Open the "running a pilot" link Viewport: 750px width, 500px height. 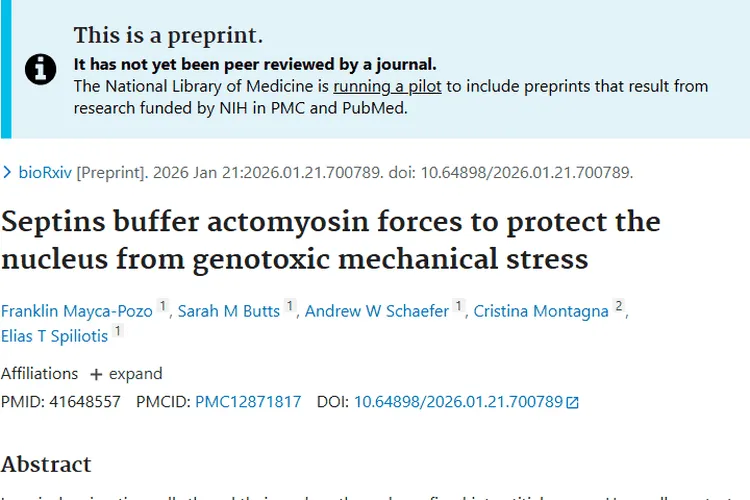pos(387,86)
